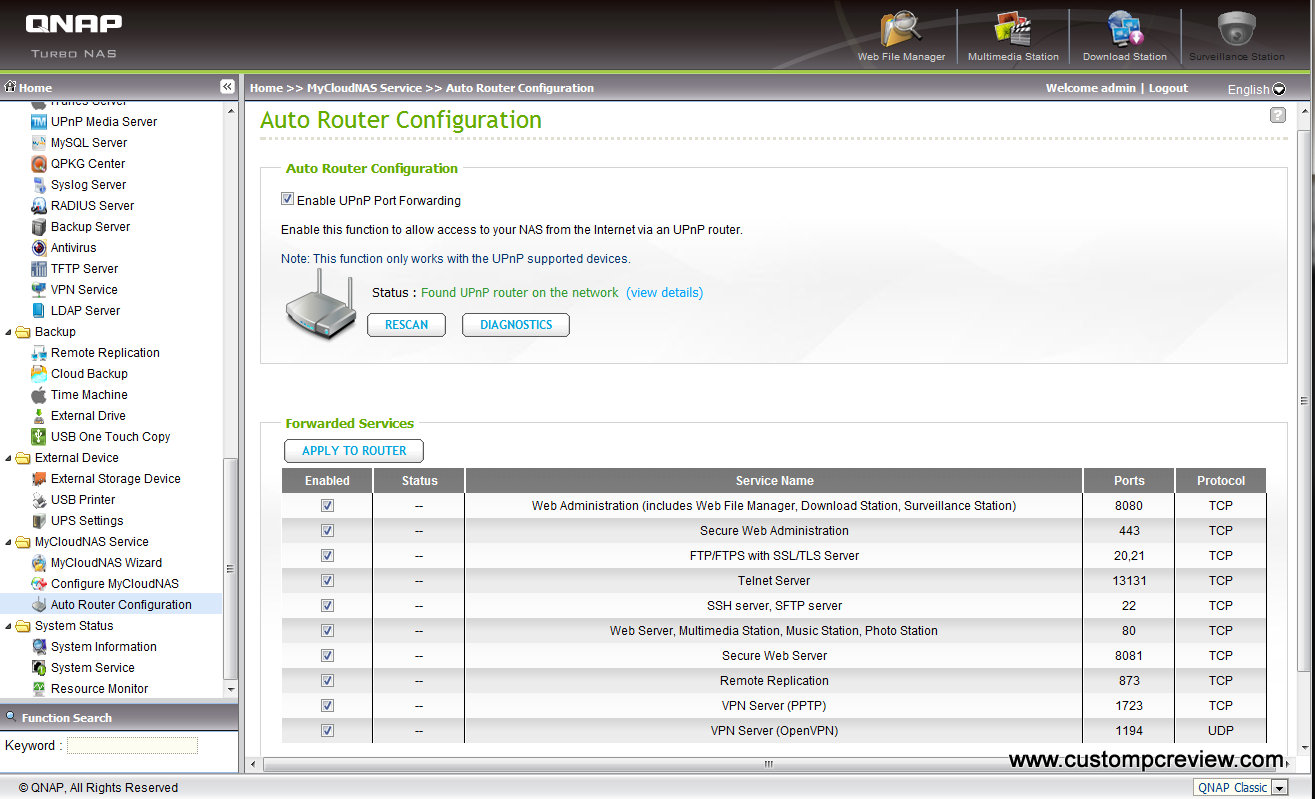Click the DIAGNOSTICS button

click(516, 325)
